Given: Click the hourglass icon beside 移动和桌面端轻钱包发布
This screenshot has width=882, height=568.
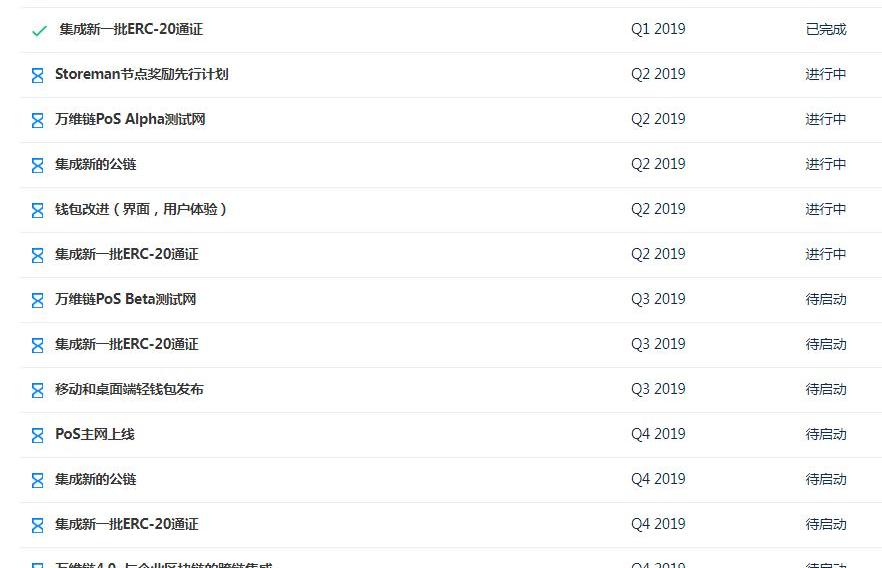Looking at the screenshot, I should (38, 390).
